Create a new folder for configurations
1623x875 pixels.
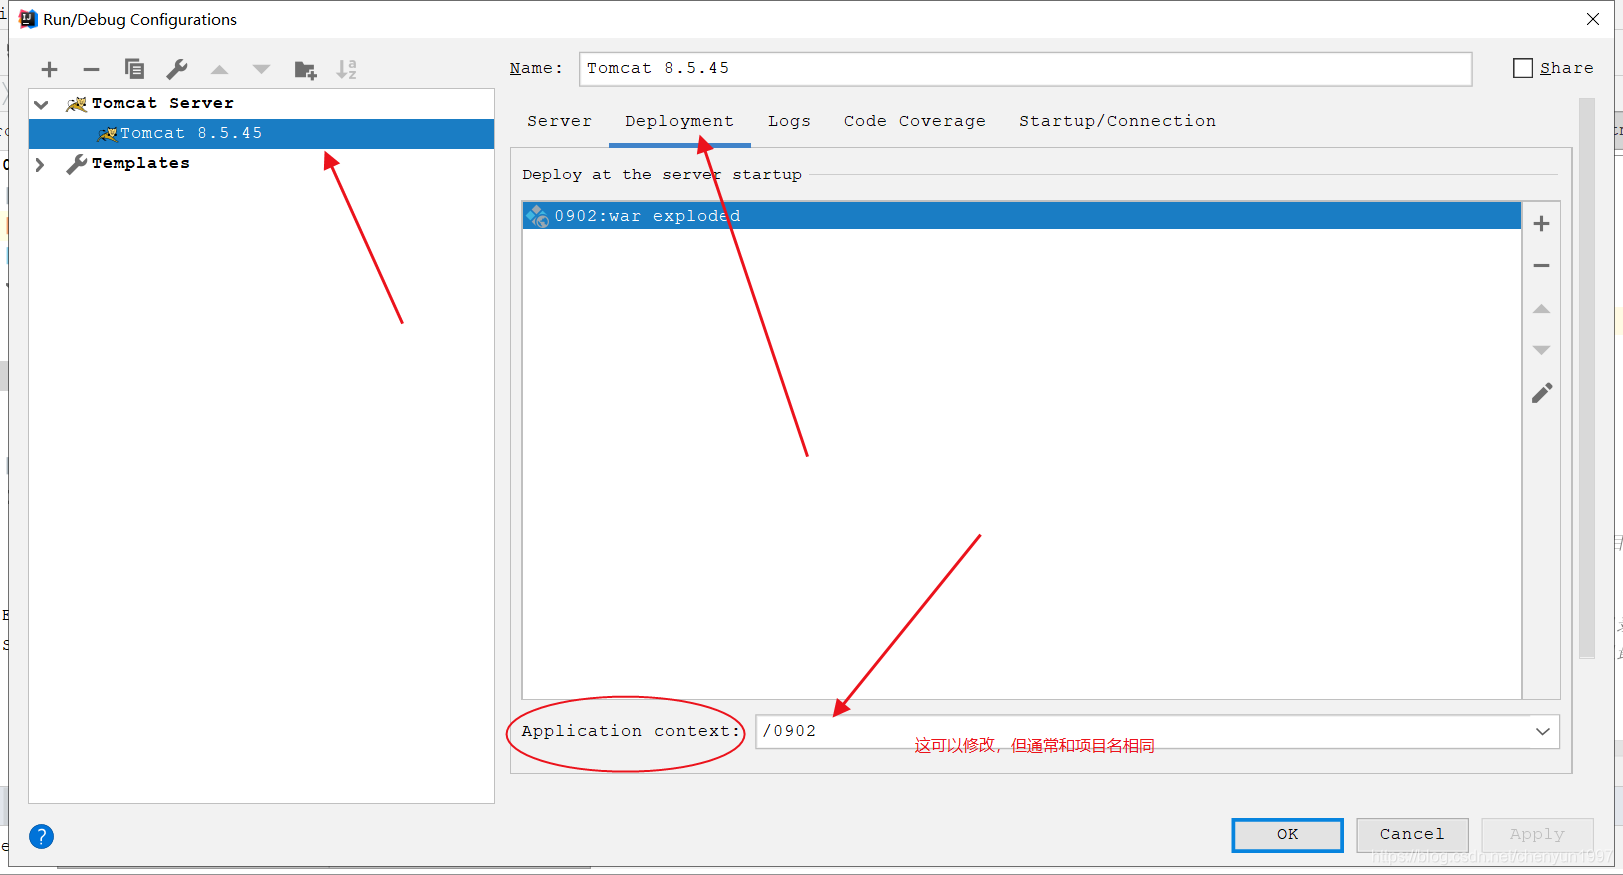305,69
